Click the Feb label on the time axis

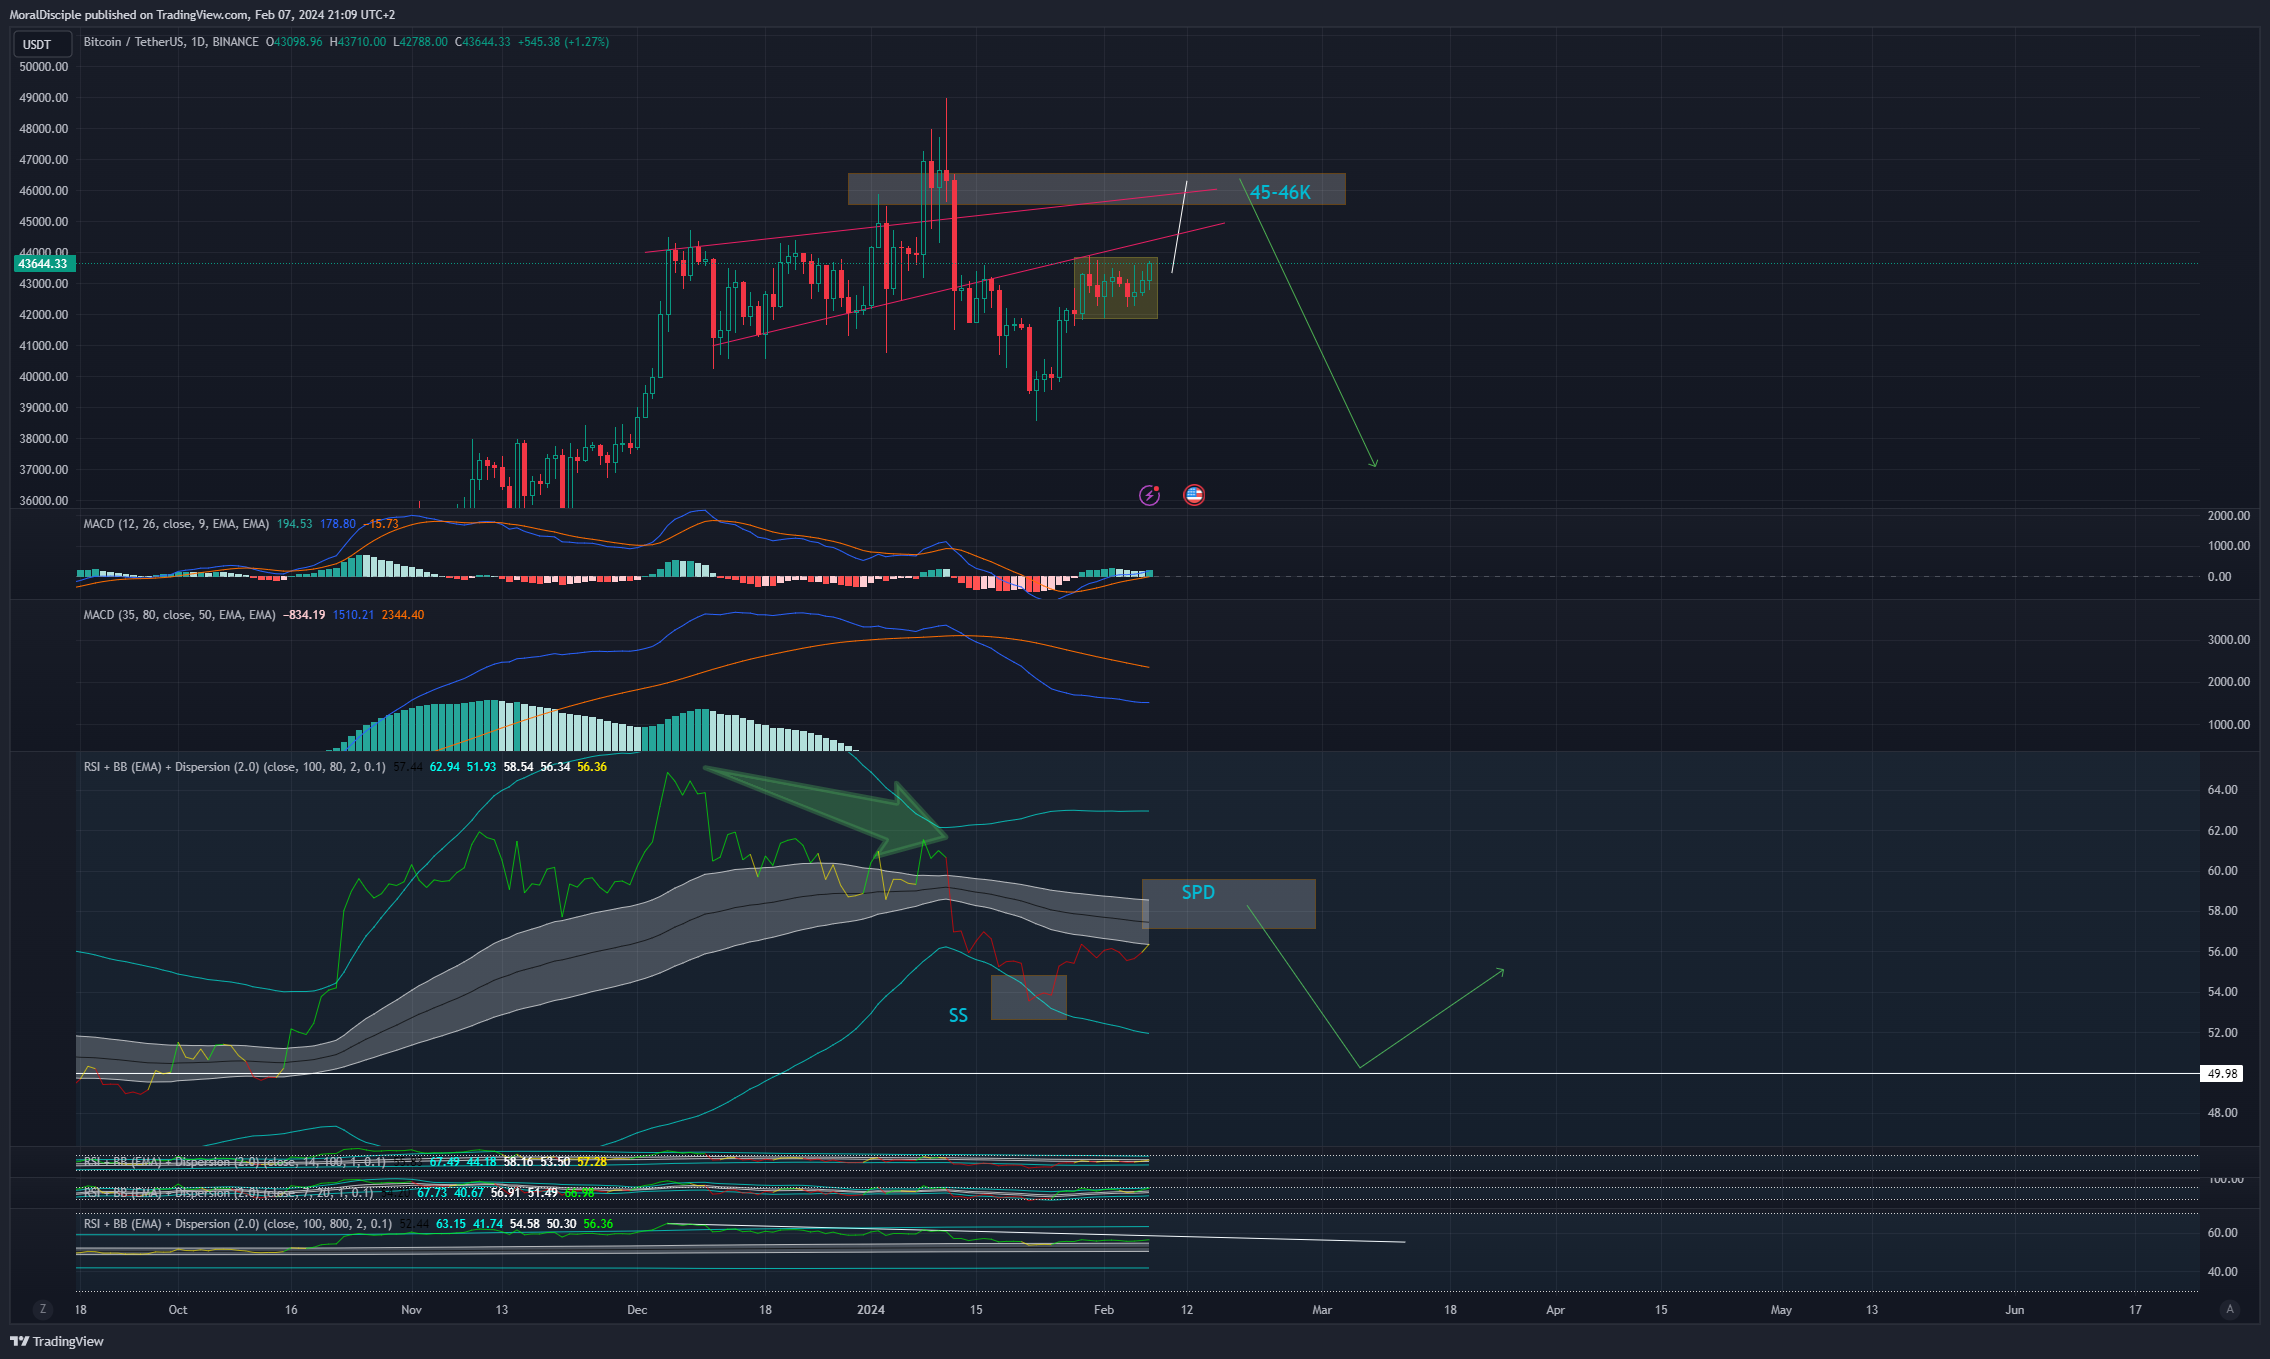click(x=1103, y=1310)
